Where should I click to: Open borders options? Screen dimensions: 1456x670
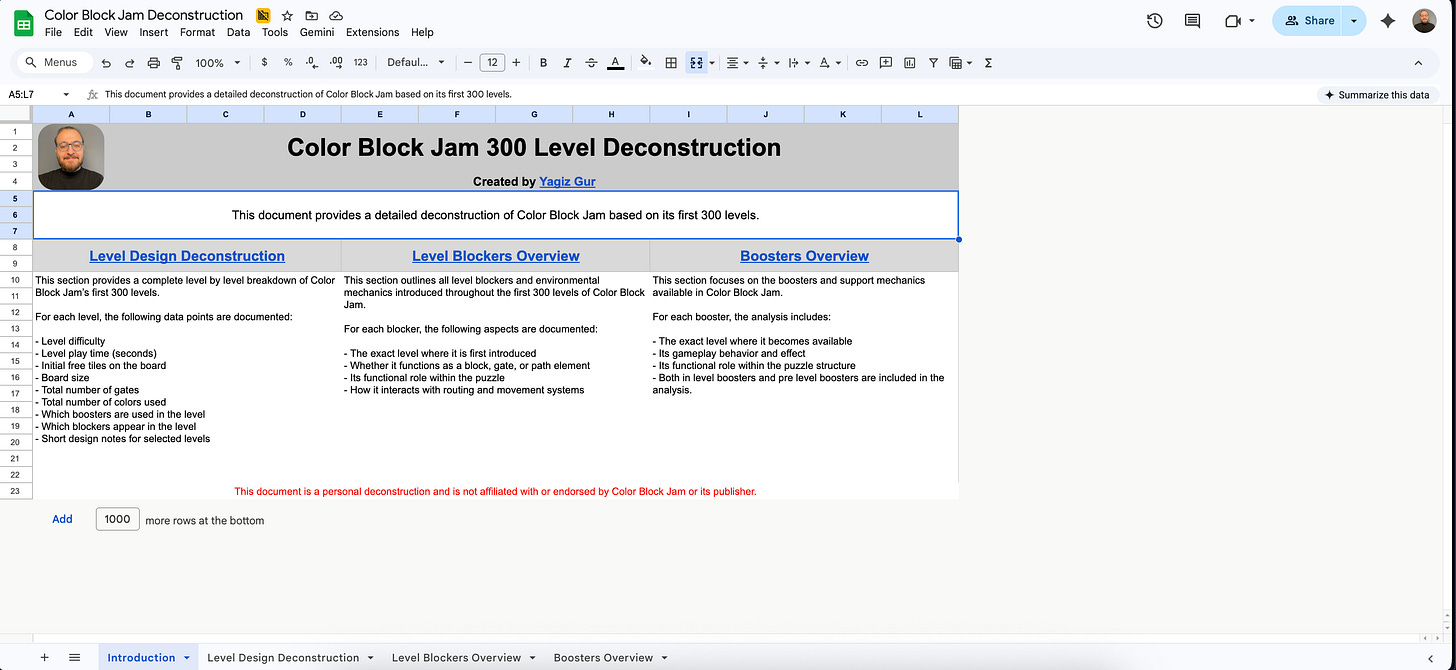pos(671,62)
